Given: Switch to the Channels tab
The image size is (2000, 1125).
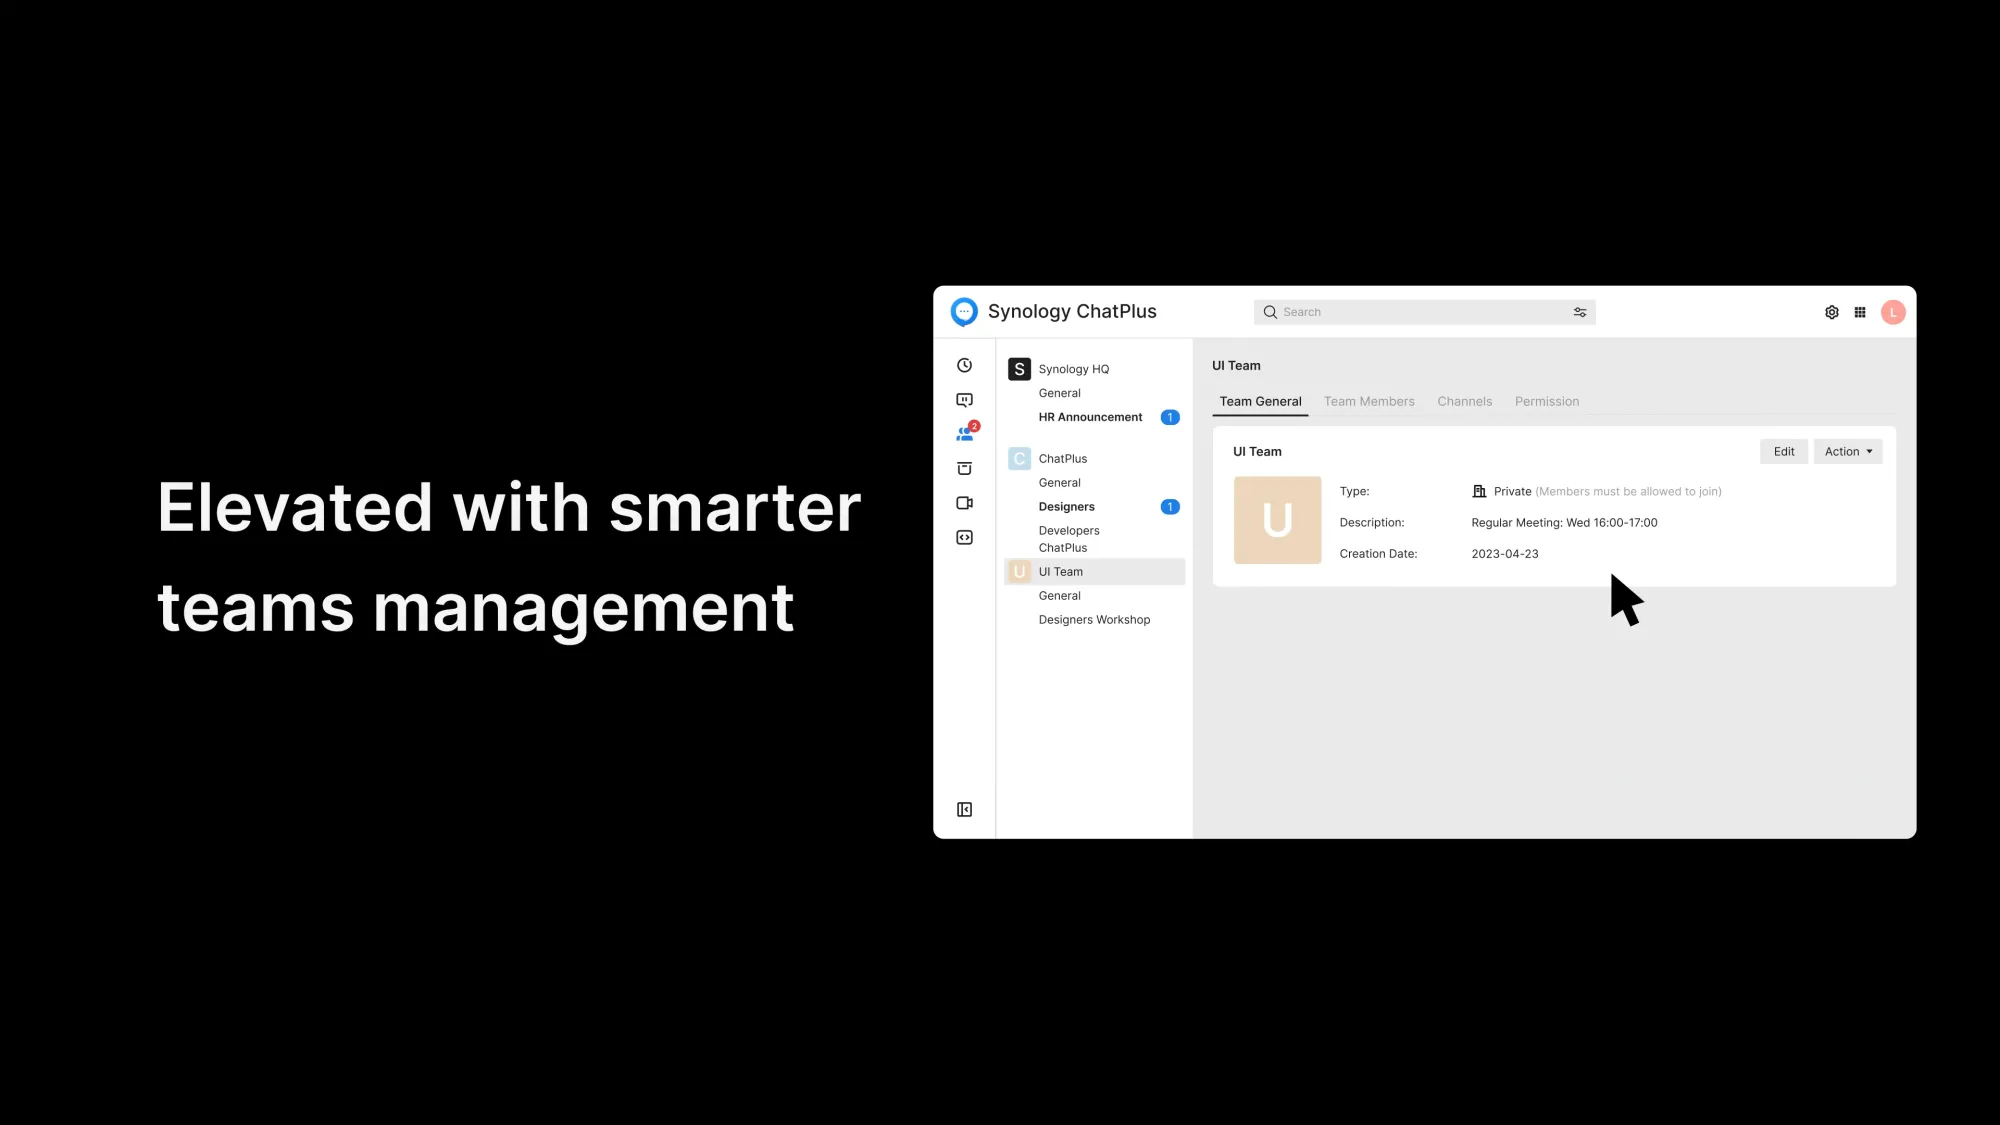Looking at the screenshot, I should point(1464,402).
